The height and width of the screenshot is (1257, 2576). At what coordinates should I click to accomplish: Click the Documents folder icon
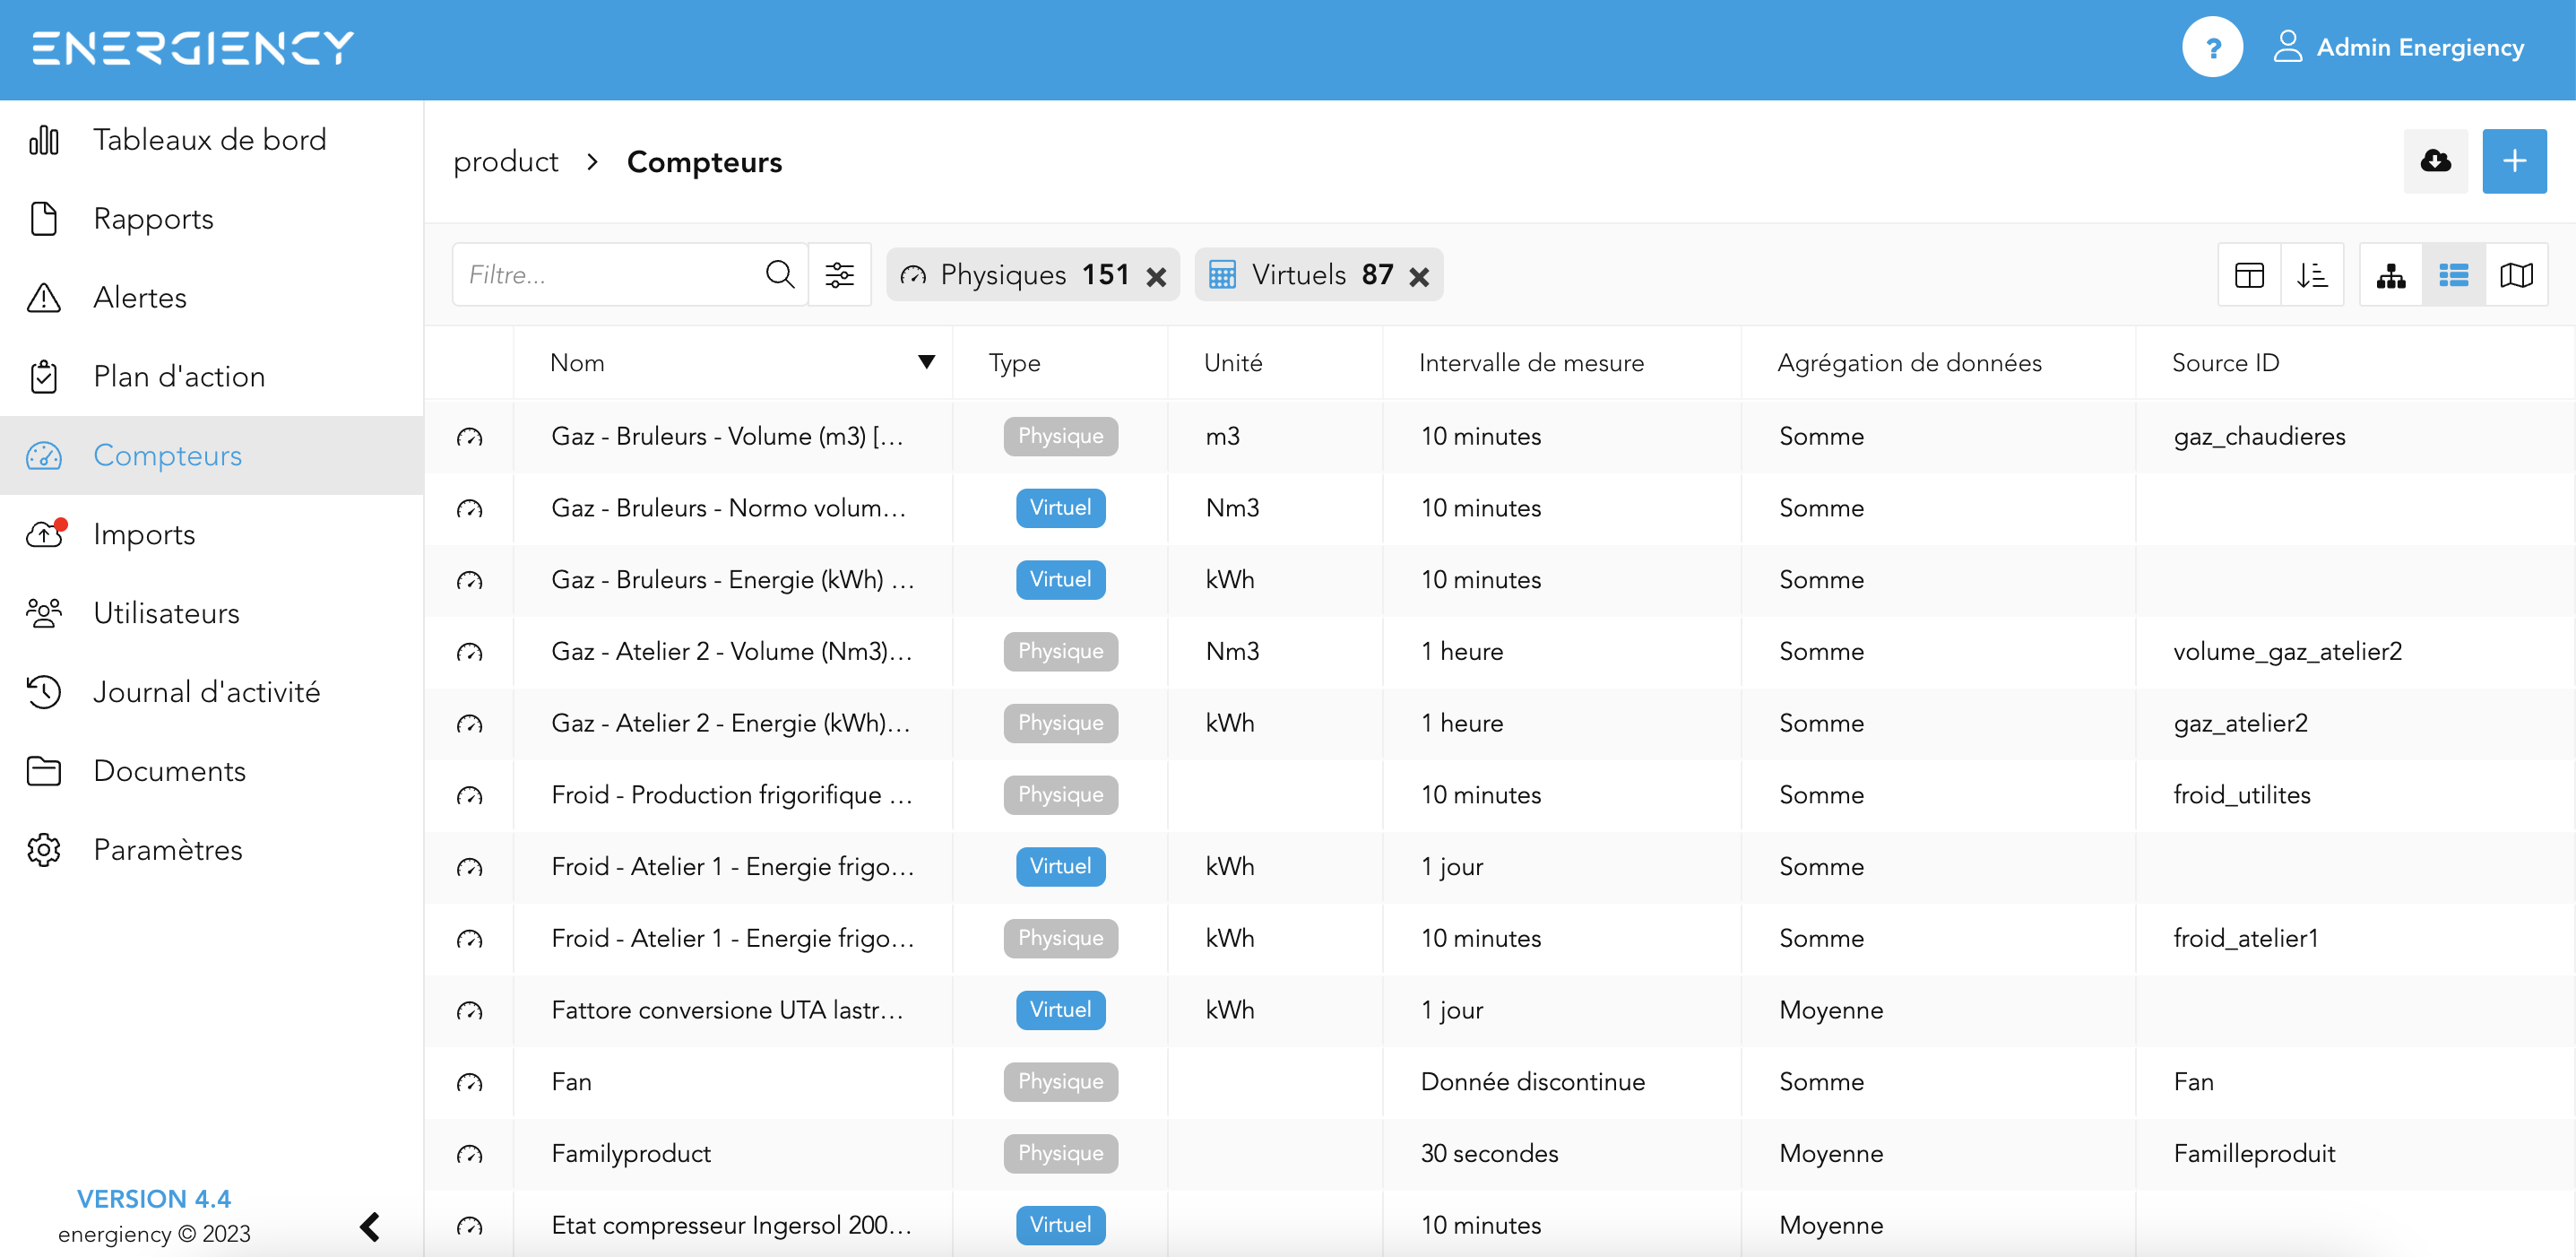(x=44, y=771)
